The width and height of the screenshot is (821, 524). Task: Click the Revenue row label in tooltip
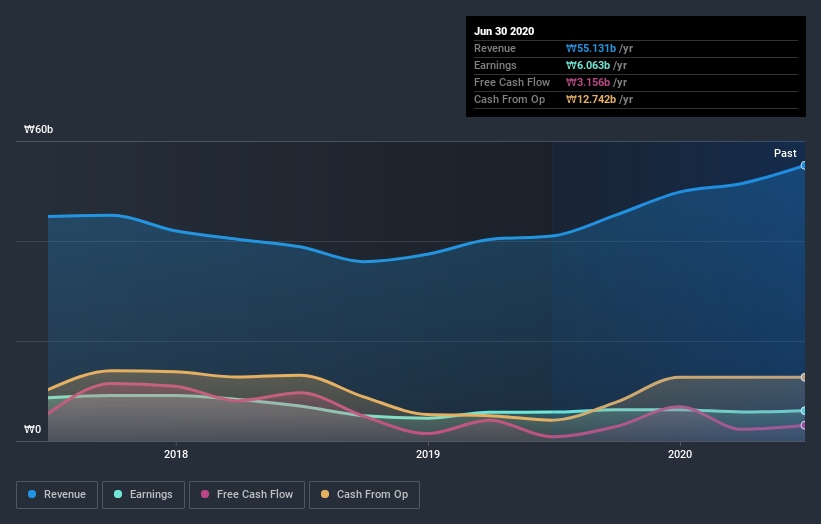[495, 48]
